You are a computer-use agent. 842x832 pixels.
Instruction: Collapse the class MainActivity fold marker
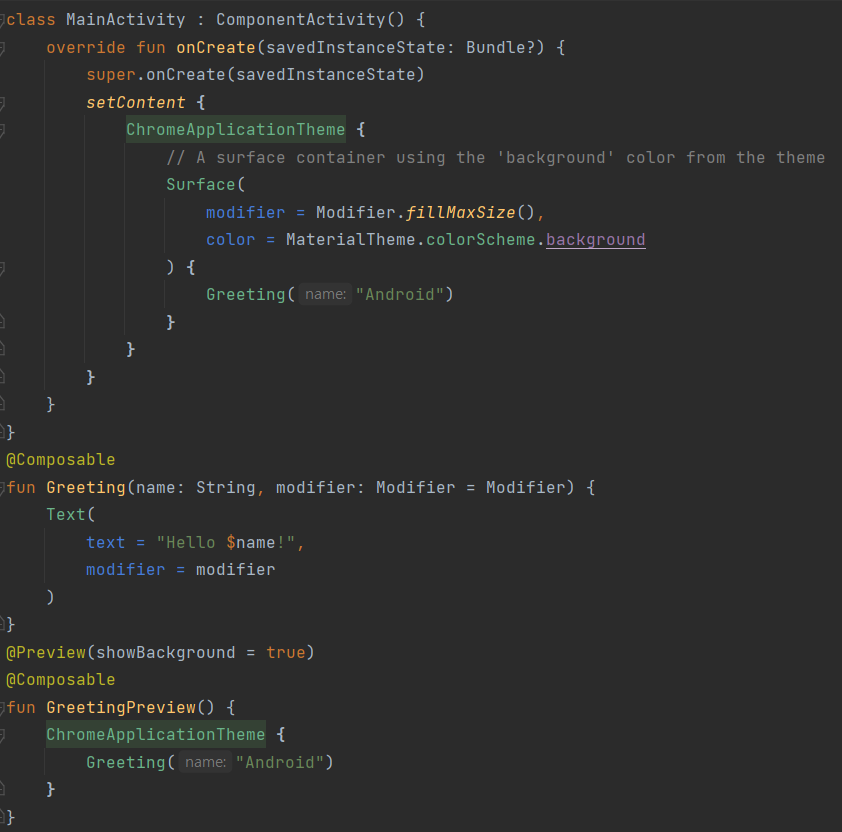coord(2,20)
